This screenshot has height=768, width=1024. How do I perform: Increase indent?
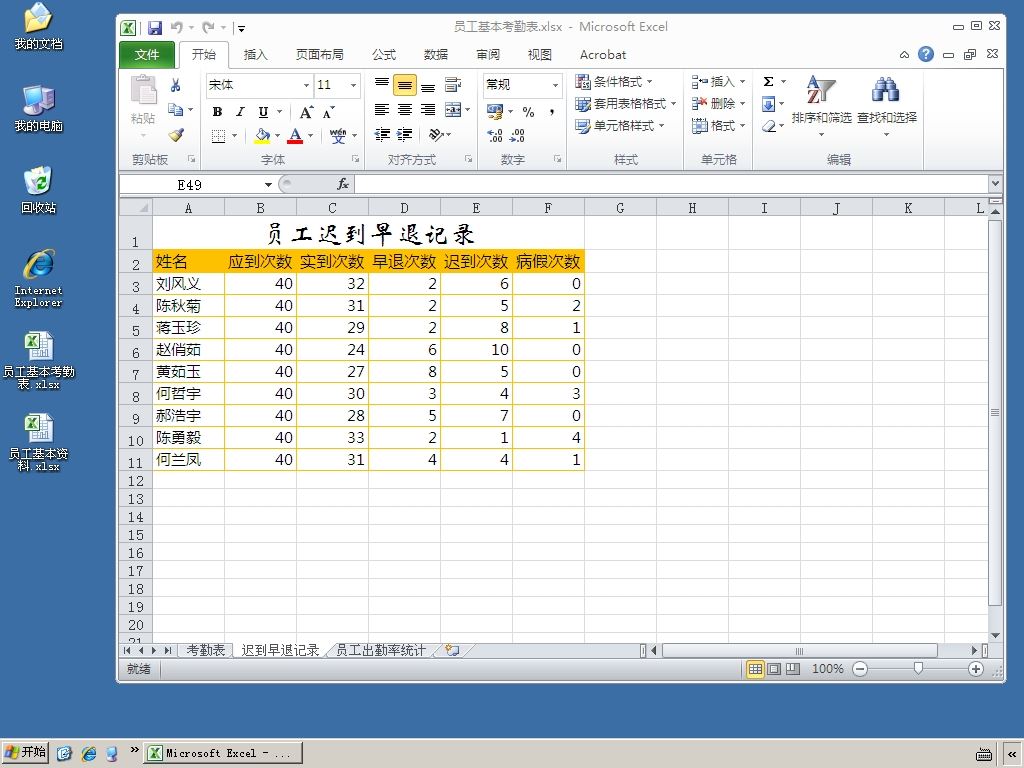pyautogui.click(x=405, y=135)
